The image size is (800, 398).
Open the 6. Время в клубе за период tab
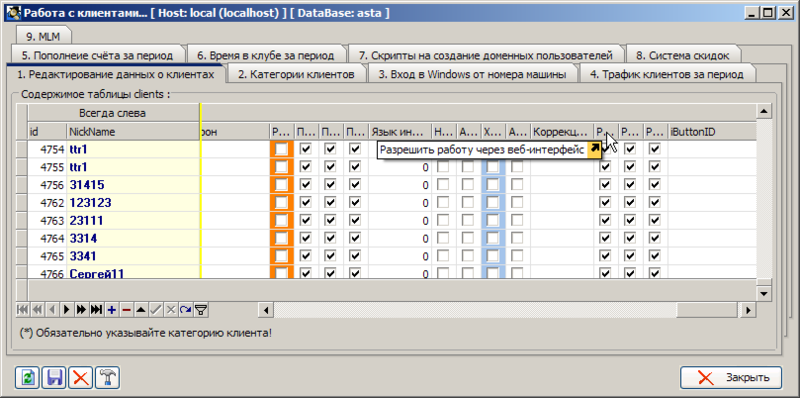point(266,55)
